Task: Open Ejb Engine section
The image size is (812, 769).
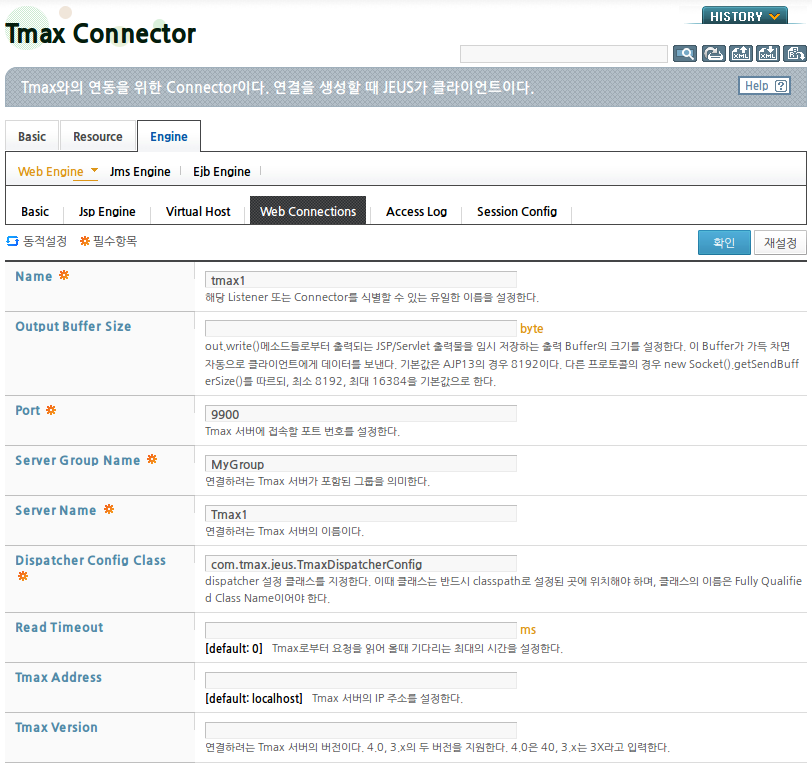Action: point(222,171)
